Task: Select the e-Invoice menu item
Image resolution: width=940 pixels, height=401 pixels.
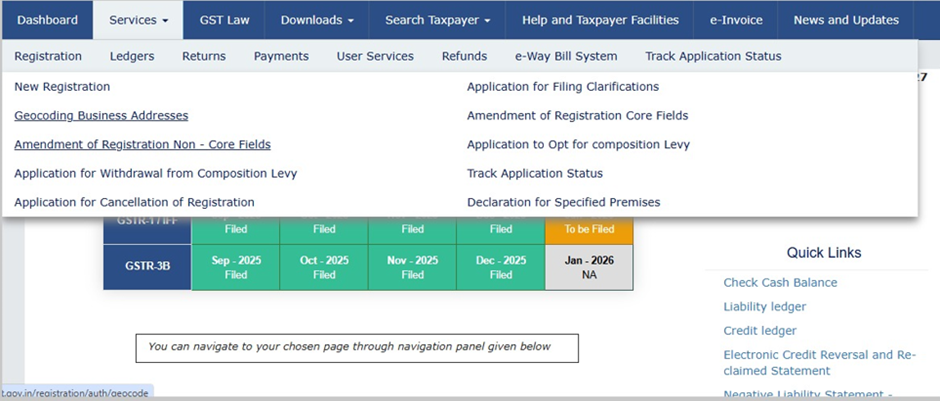Action: pyautogui.click(x=737, y=20)
